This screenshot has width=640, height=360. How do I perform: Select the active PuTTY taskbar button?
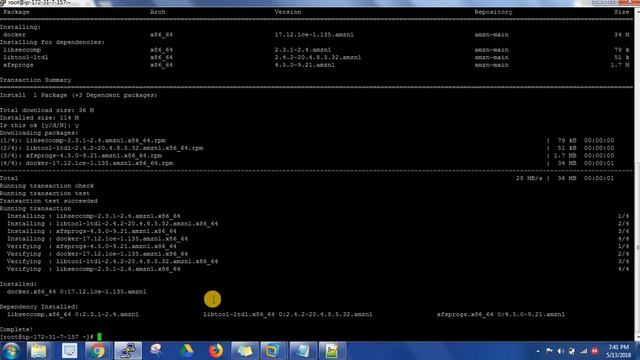(x=128, y=351)
